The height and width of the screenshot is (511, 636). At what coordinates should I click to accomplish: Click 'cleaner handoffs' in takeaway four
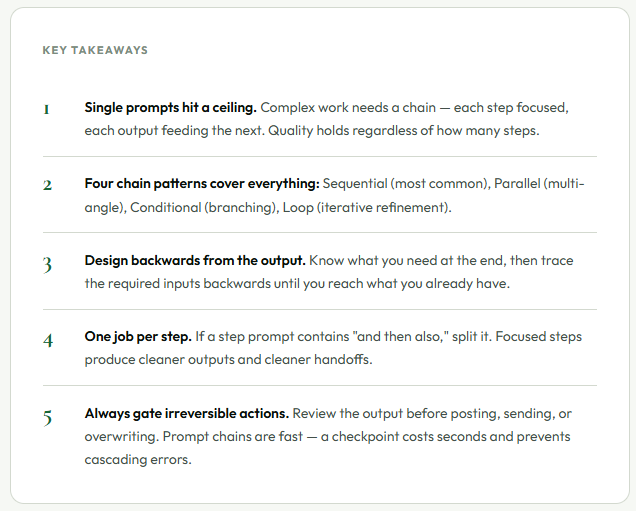pos(318,360)
